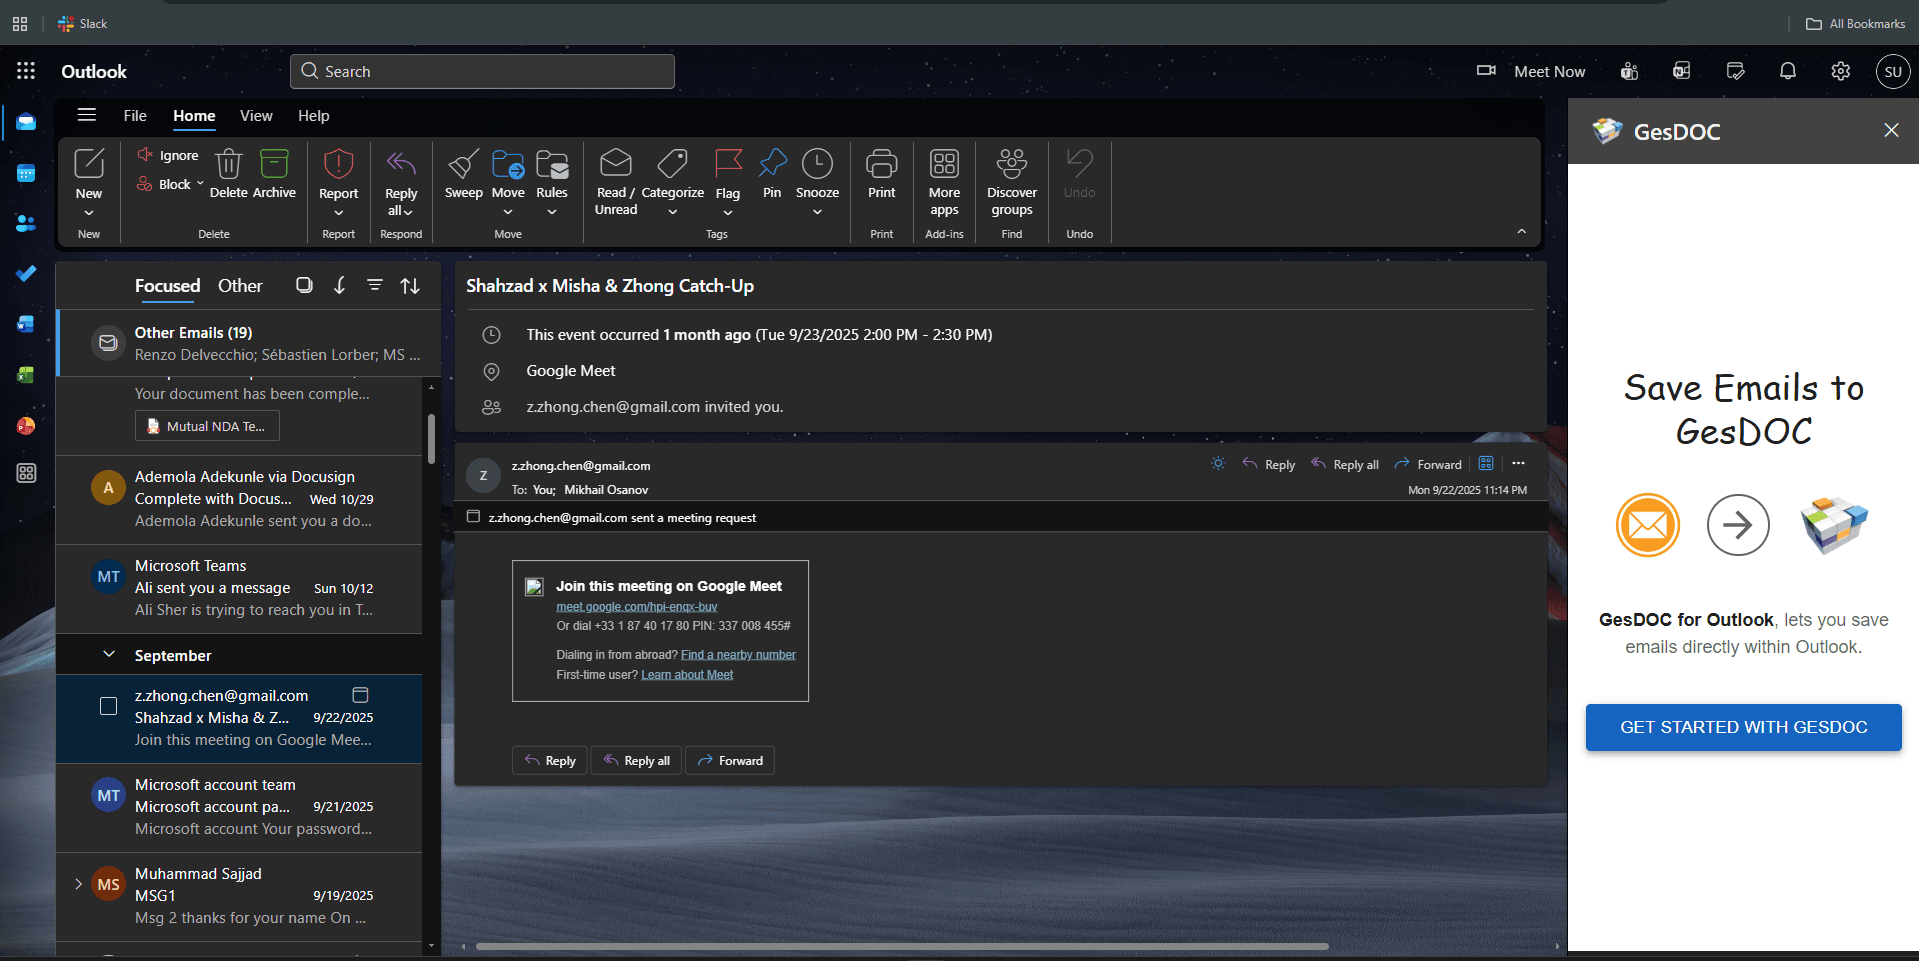Screen dimensions: 1919x961
Task: Open Rules dropdown in ribbon
Action: pos(552,212)
